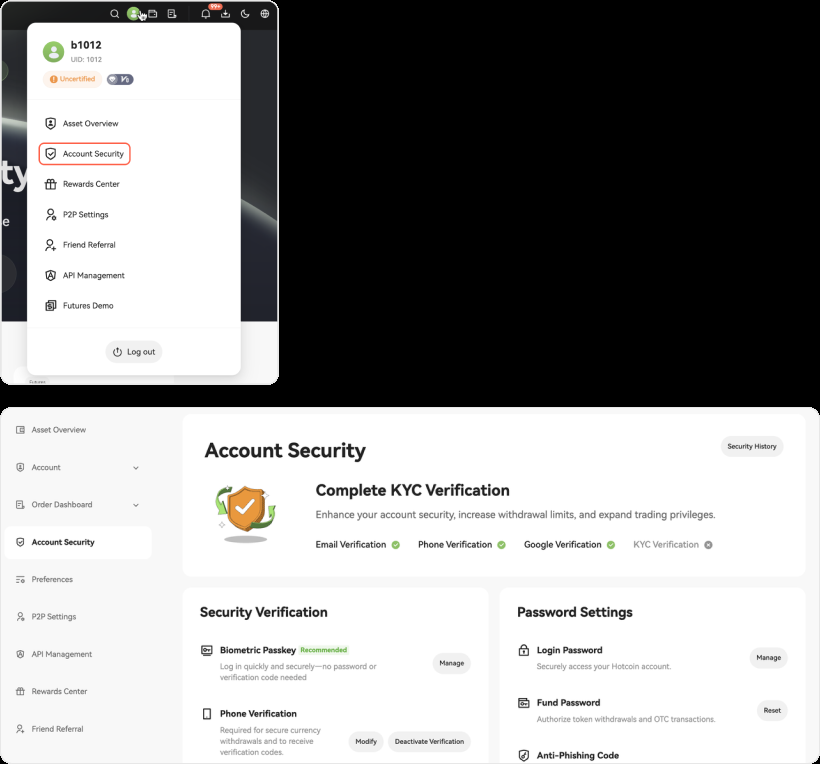Click the Log out button
The image size is (820, 764).
coord(134,352)
